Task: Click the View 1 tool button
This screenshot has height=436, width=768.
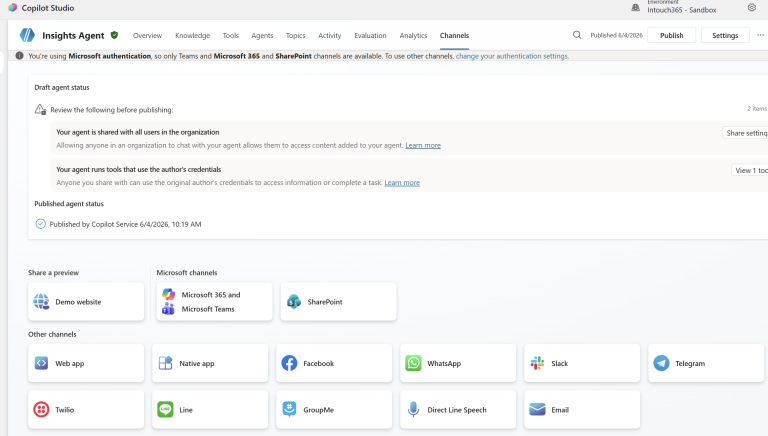Action: coord(750,170)
